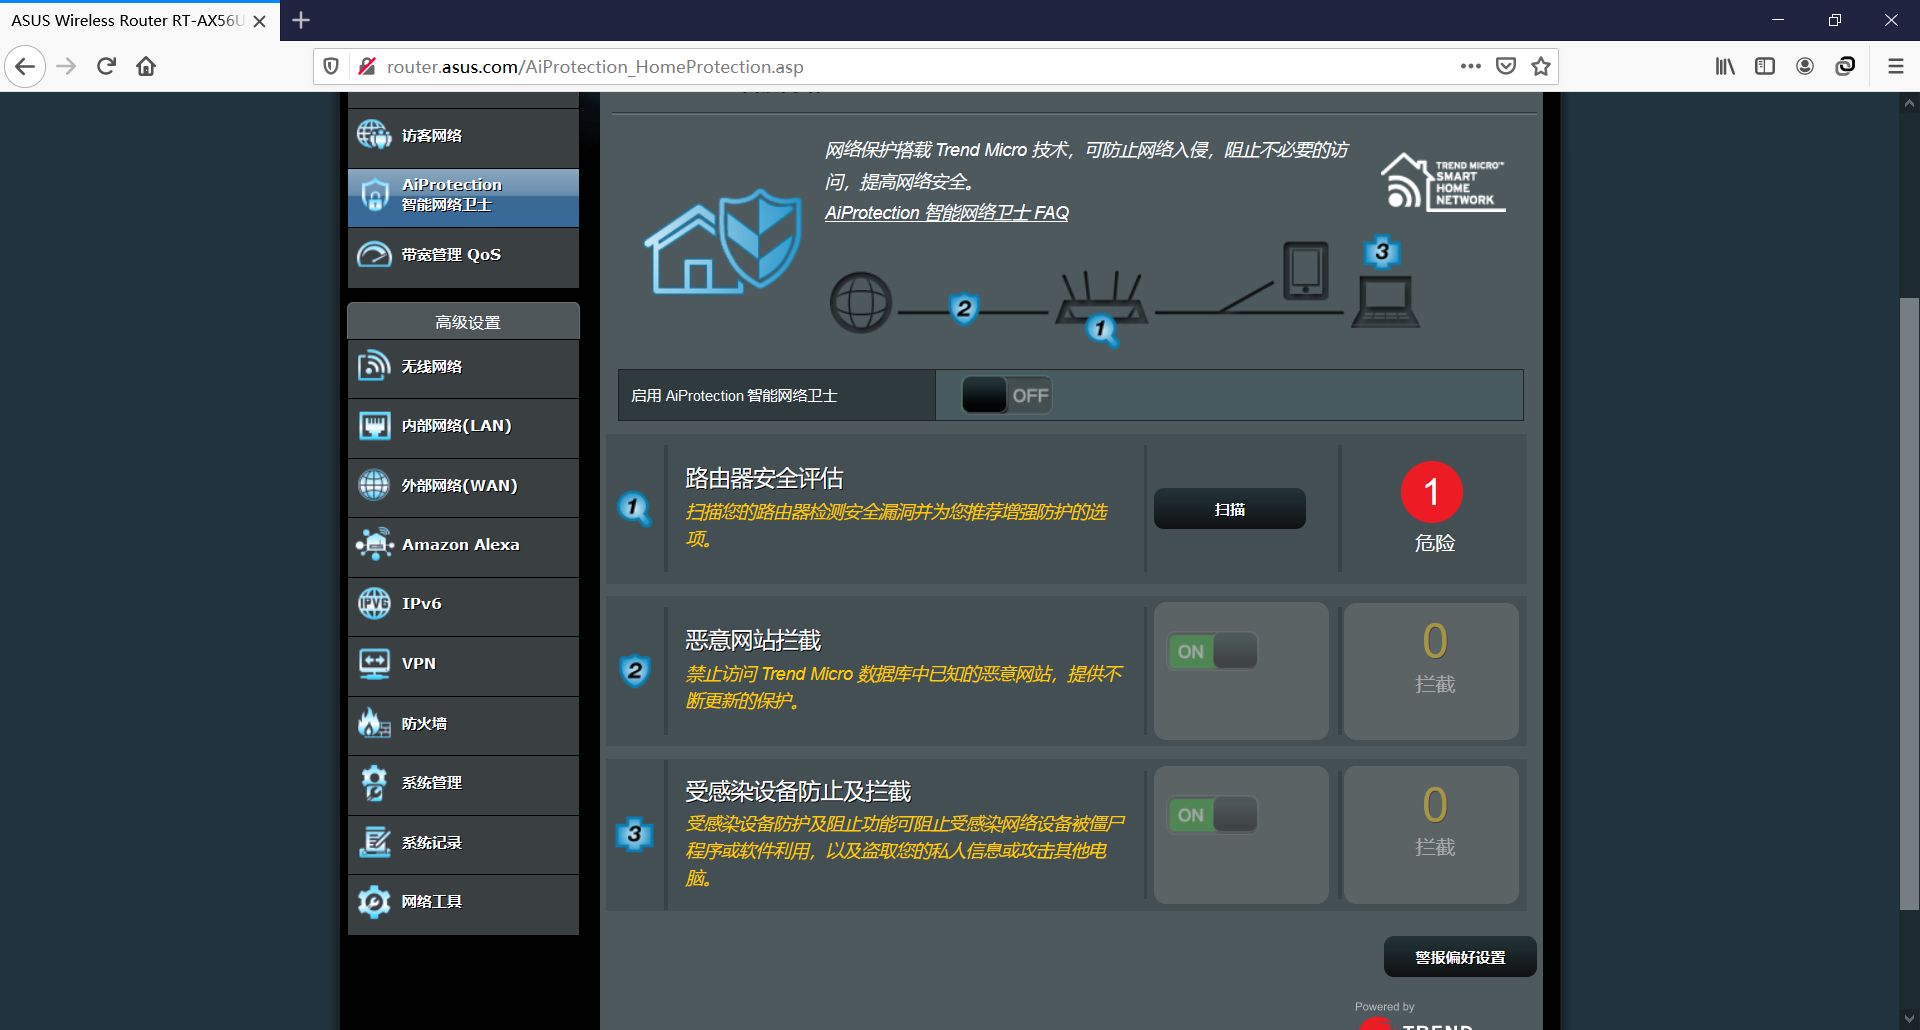Open the 带宽管理 QoS gauge icon
1920x1030 pixels.
pos(374,254)
